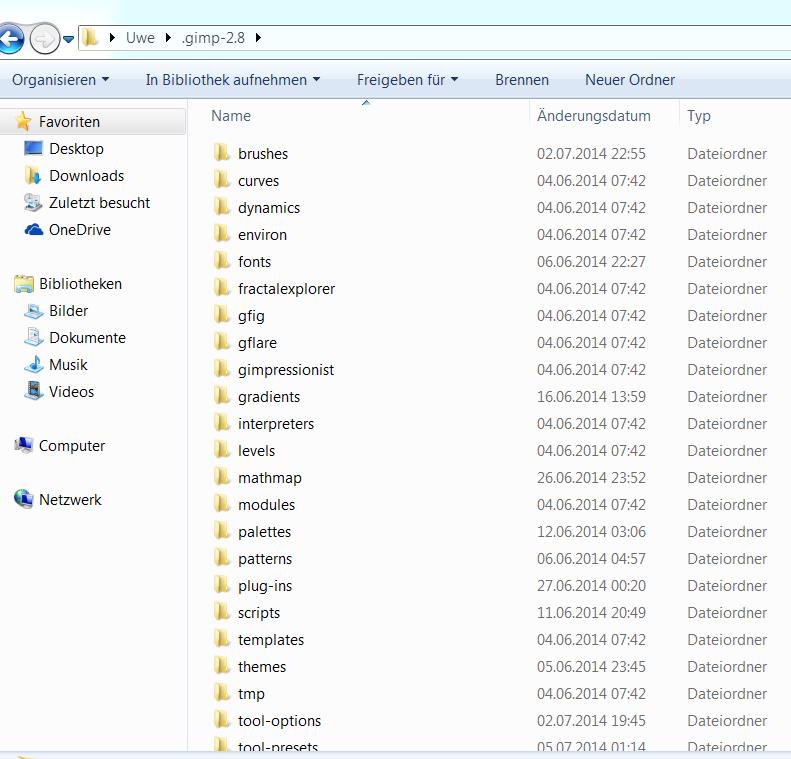This screenshot has height=759, width=791.
Task: Open Zuletzt besucht in sidebar
Action: coord(99,203)
